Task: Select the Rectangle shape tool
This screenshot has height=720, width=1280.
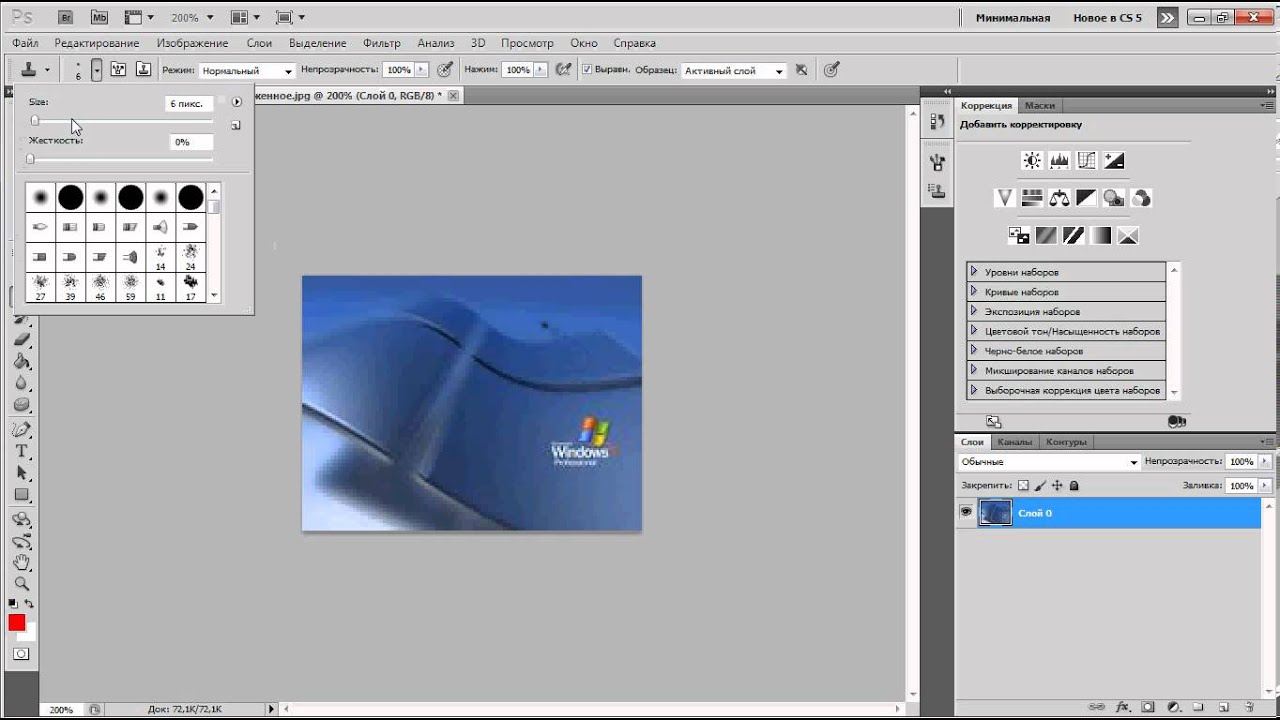Action: 21,494
